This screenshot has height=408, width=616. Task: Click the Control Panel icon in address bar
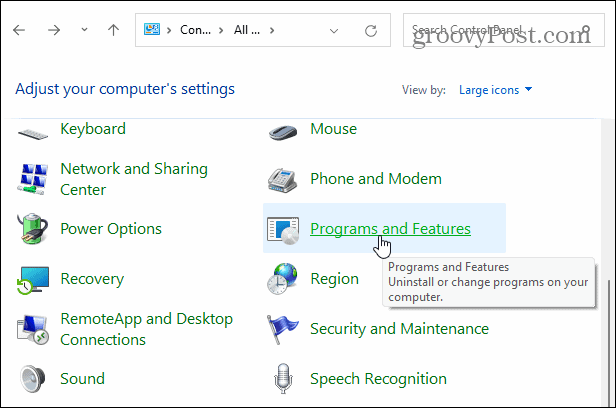coord(152,29)
